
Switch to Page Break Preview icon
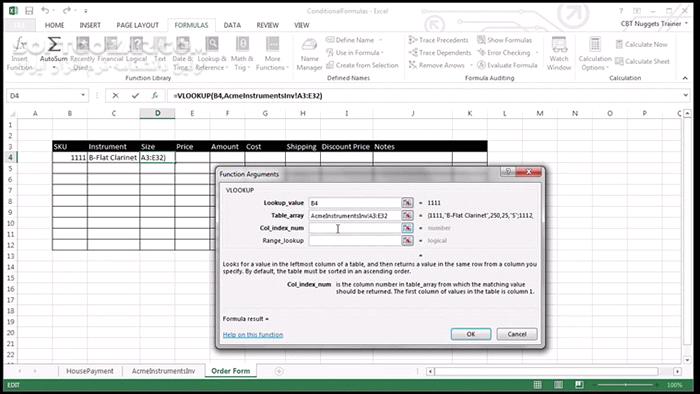pos(579,385)
